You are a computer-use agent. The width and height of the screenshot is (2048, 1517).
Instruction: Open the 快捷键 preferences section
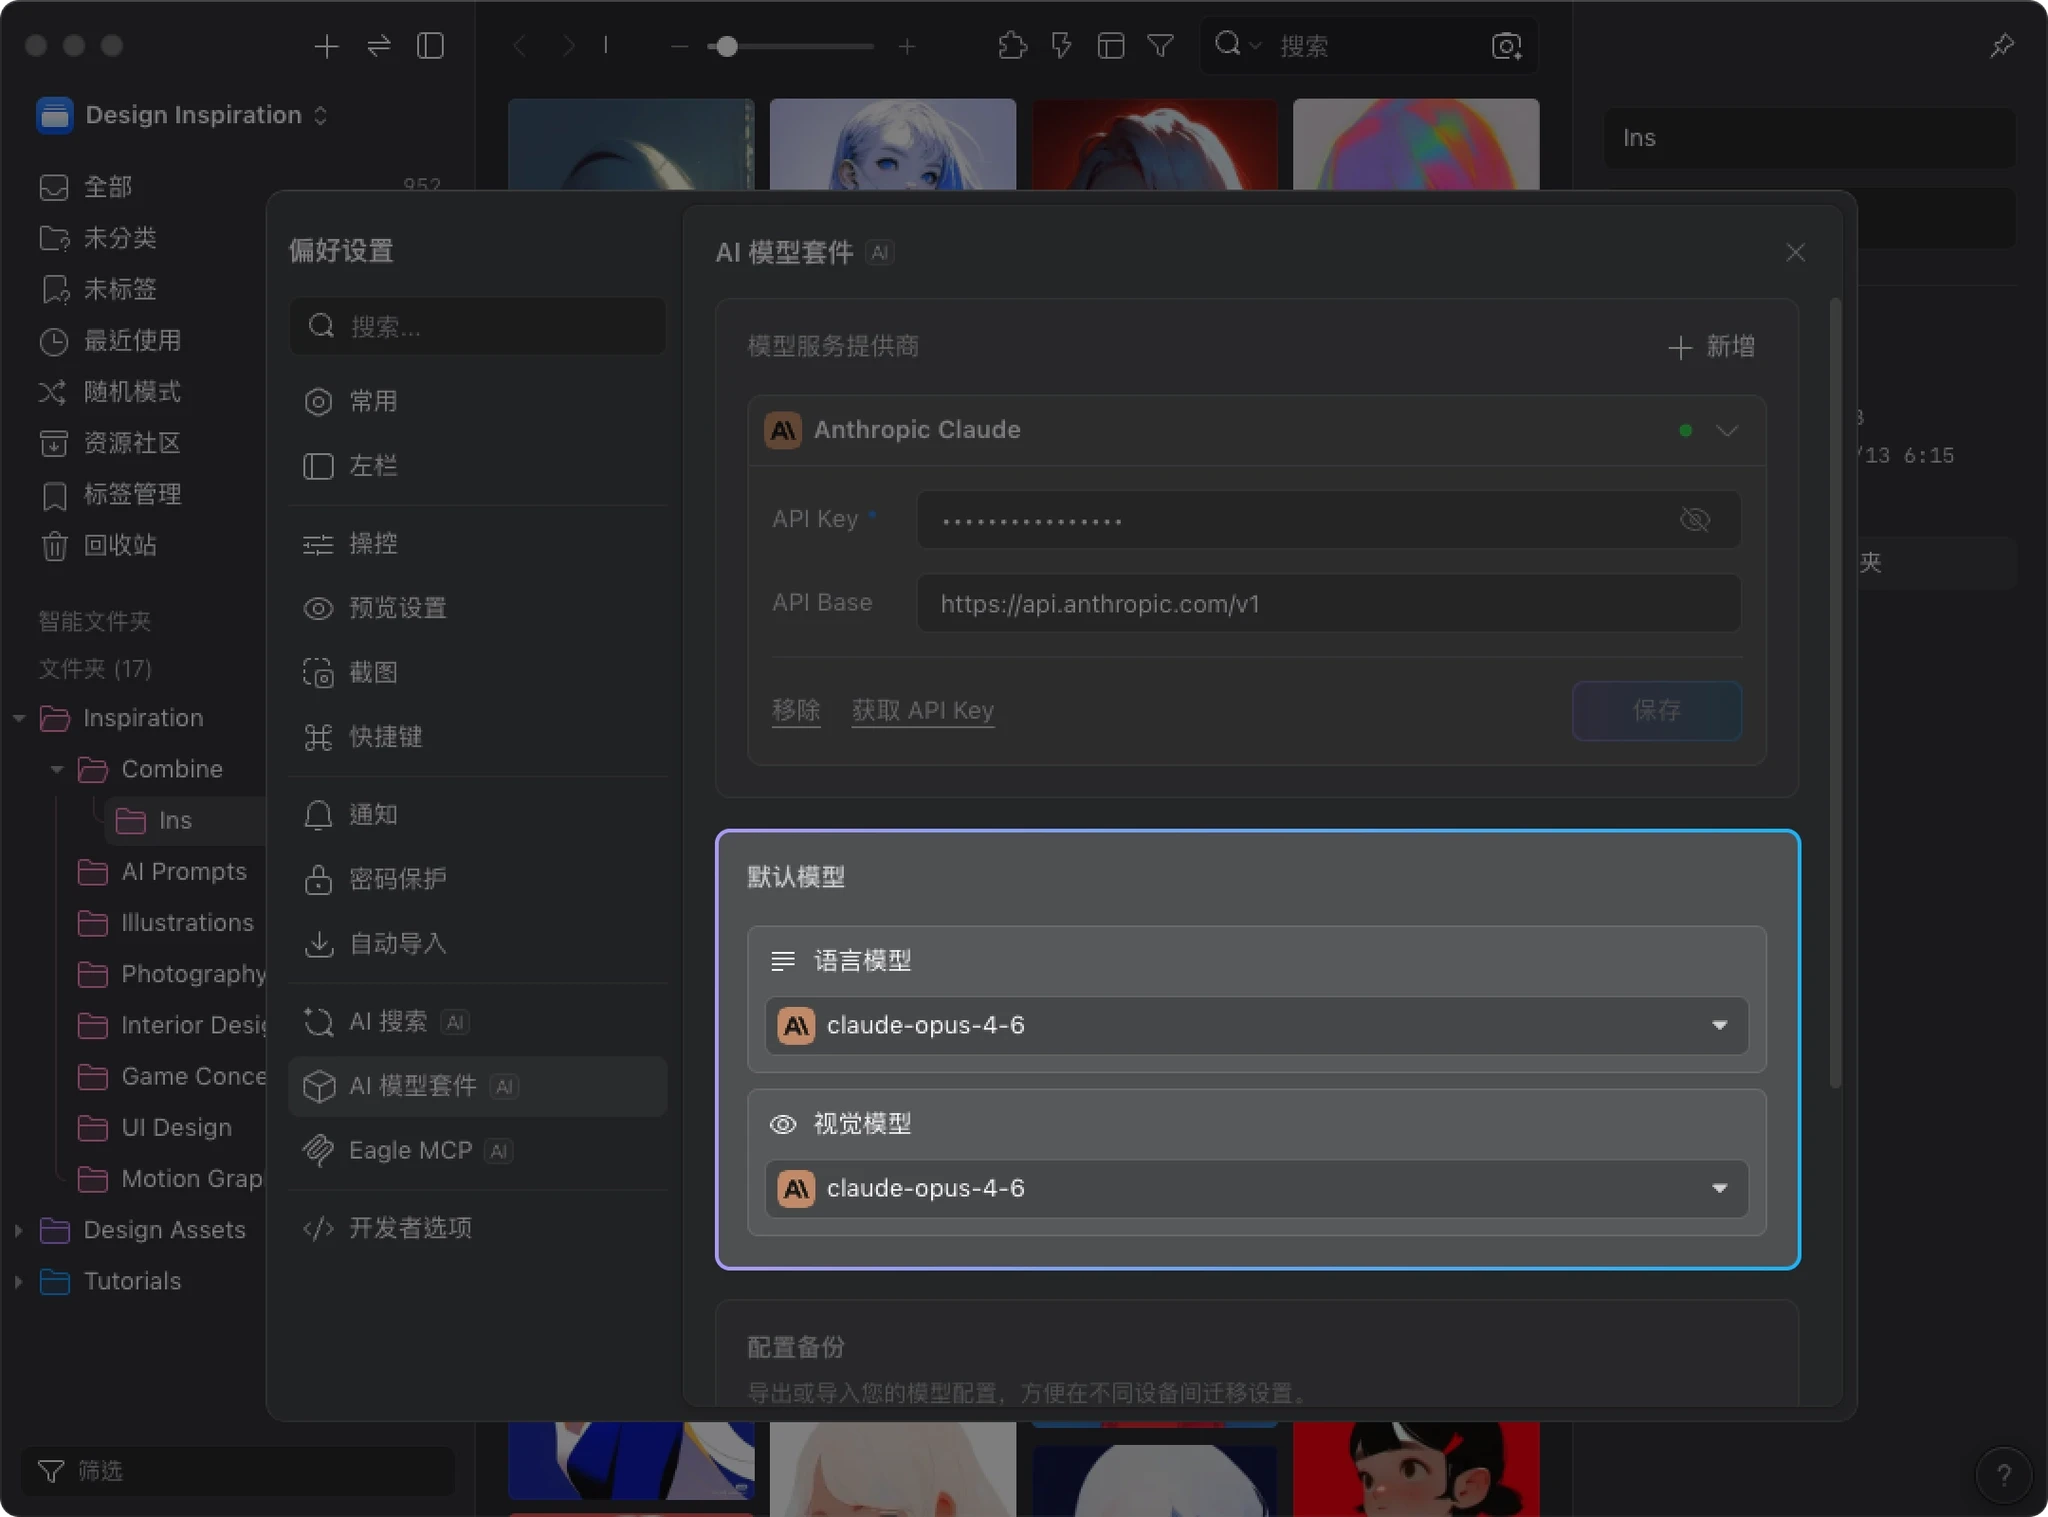385,737
